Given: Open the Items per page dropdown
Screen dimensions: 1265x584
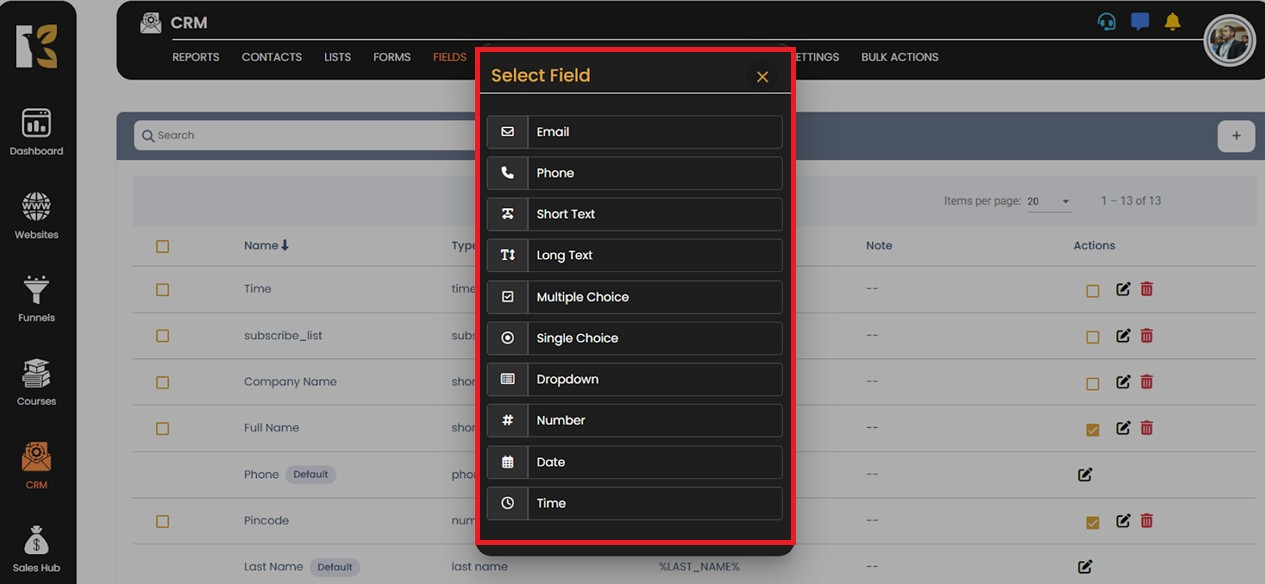Looking at the screenshot, I should click(x=1049, y=202).
